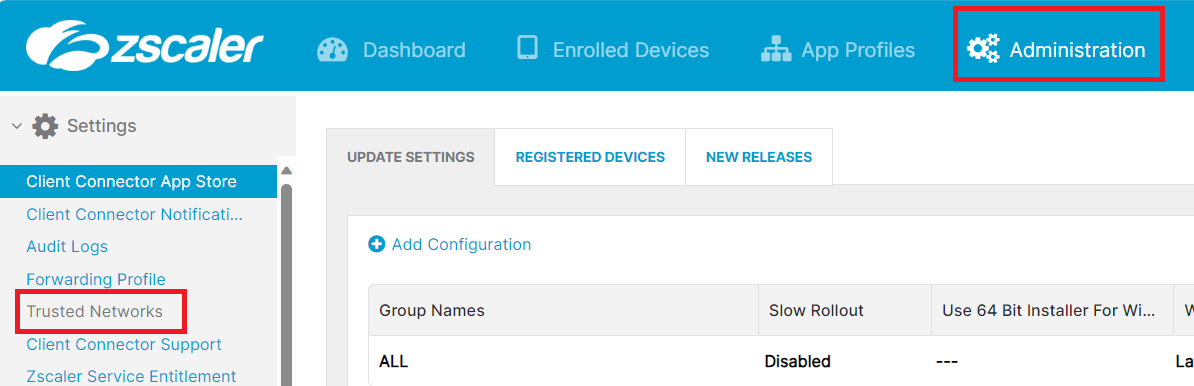Select the Update Settings tab
This screenshot has height=386, width=1194.
[x=410, y=157]
